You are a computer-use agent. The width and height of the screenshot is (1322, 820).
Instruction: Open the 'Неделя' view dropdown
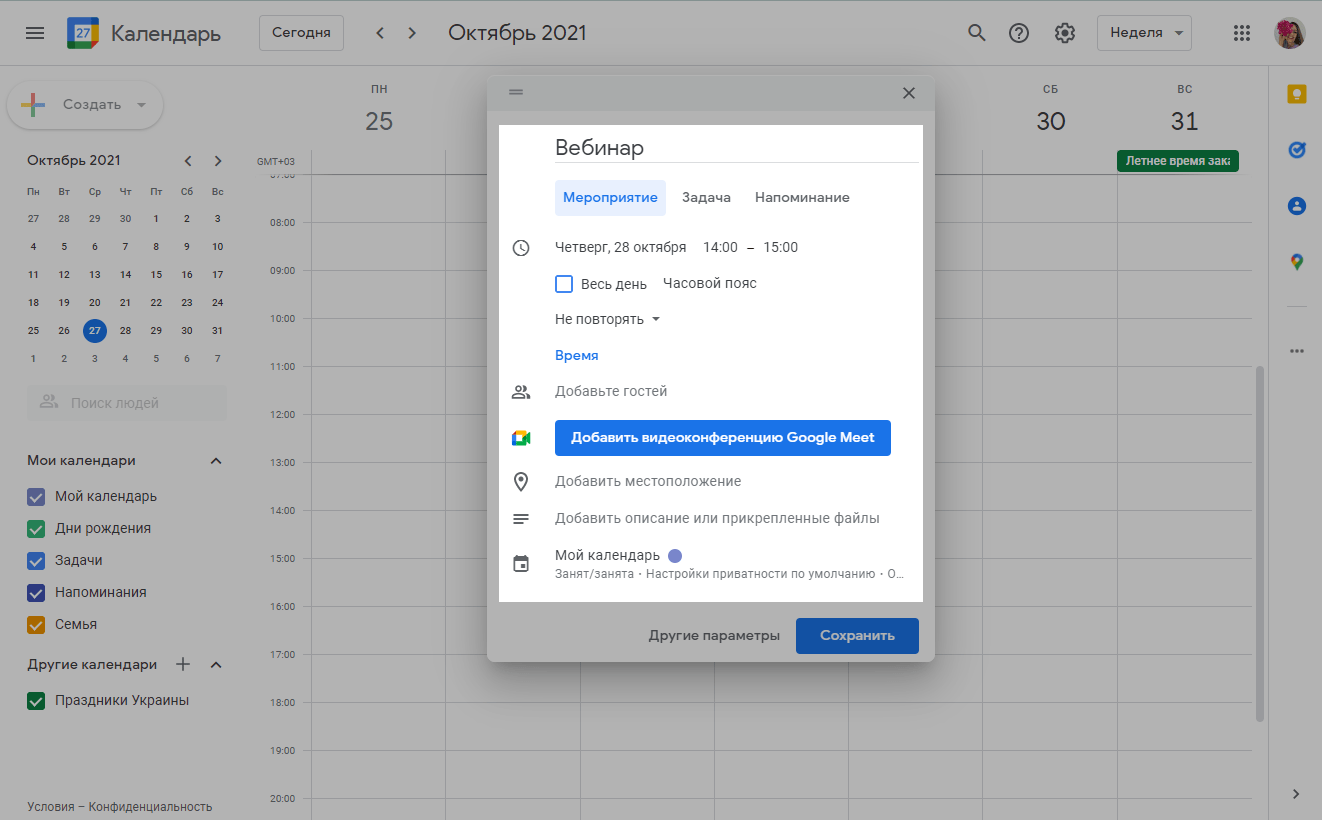[1144, 33]
